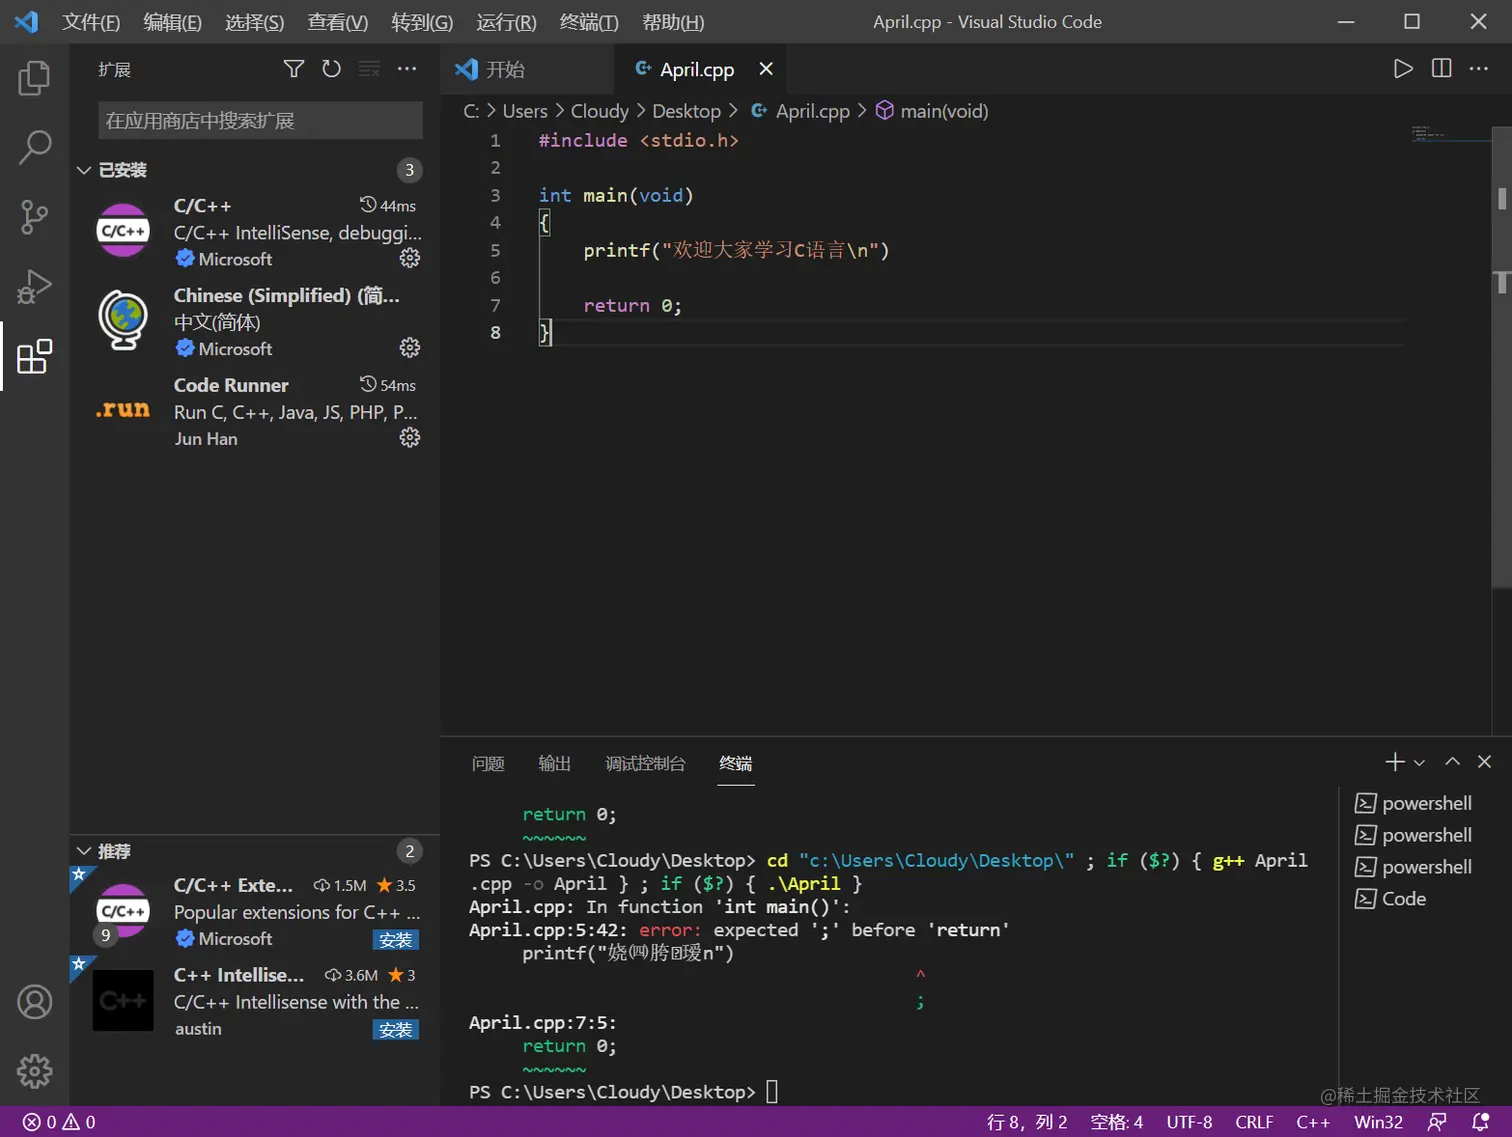Refresh the extensions list
The height and width of the screenshot is (1137, 1512).
tap(331, 69)
